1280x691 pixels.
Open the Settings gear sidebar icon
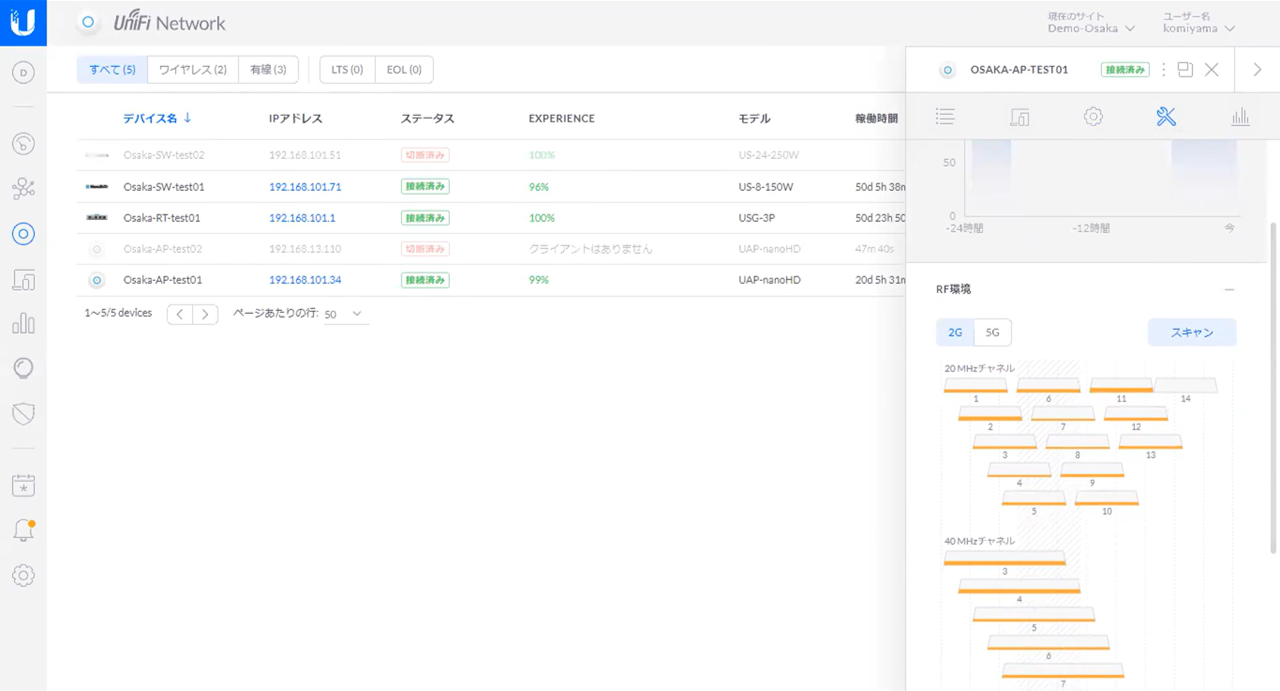pos(23,575)
